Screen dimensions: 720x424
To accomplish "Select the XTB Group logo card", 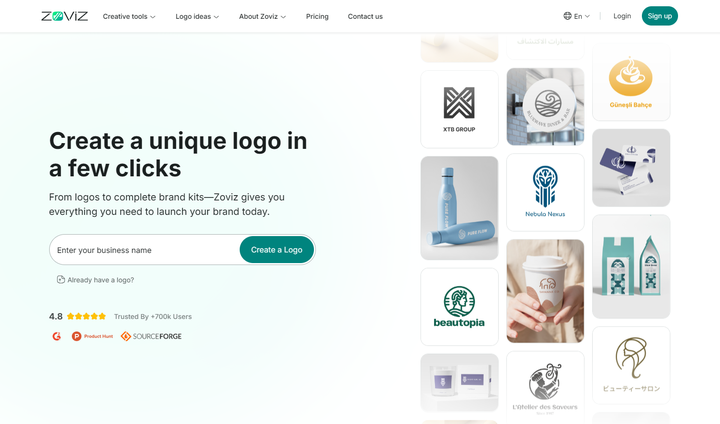I will pyautogui.click(x=459, y=109).
